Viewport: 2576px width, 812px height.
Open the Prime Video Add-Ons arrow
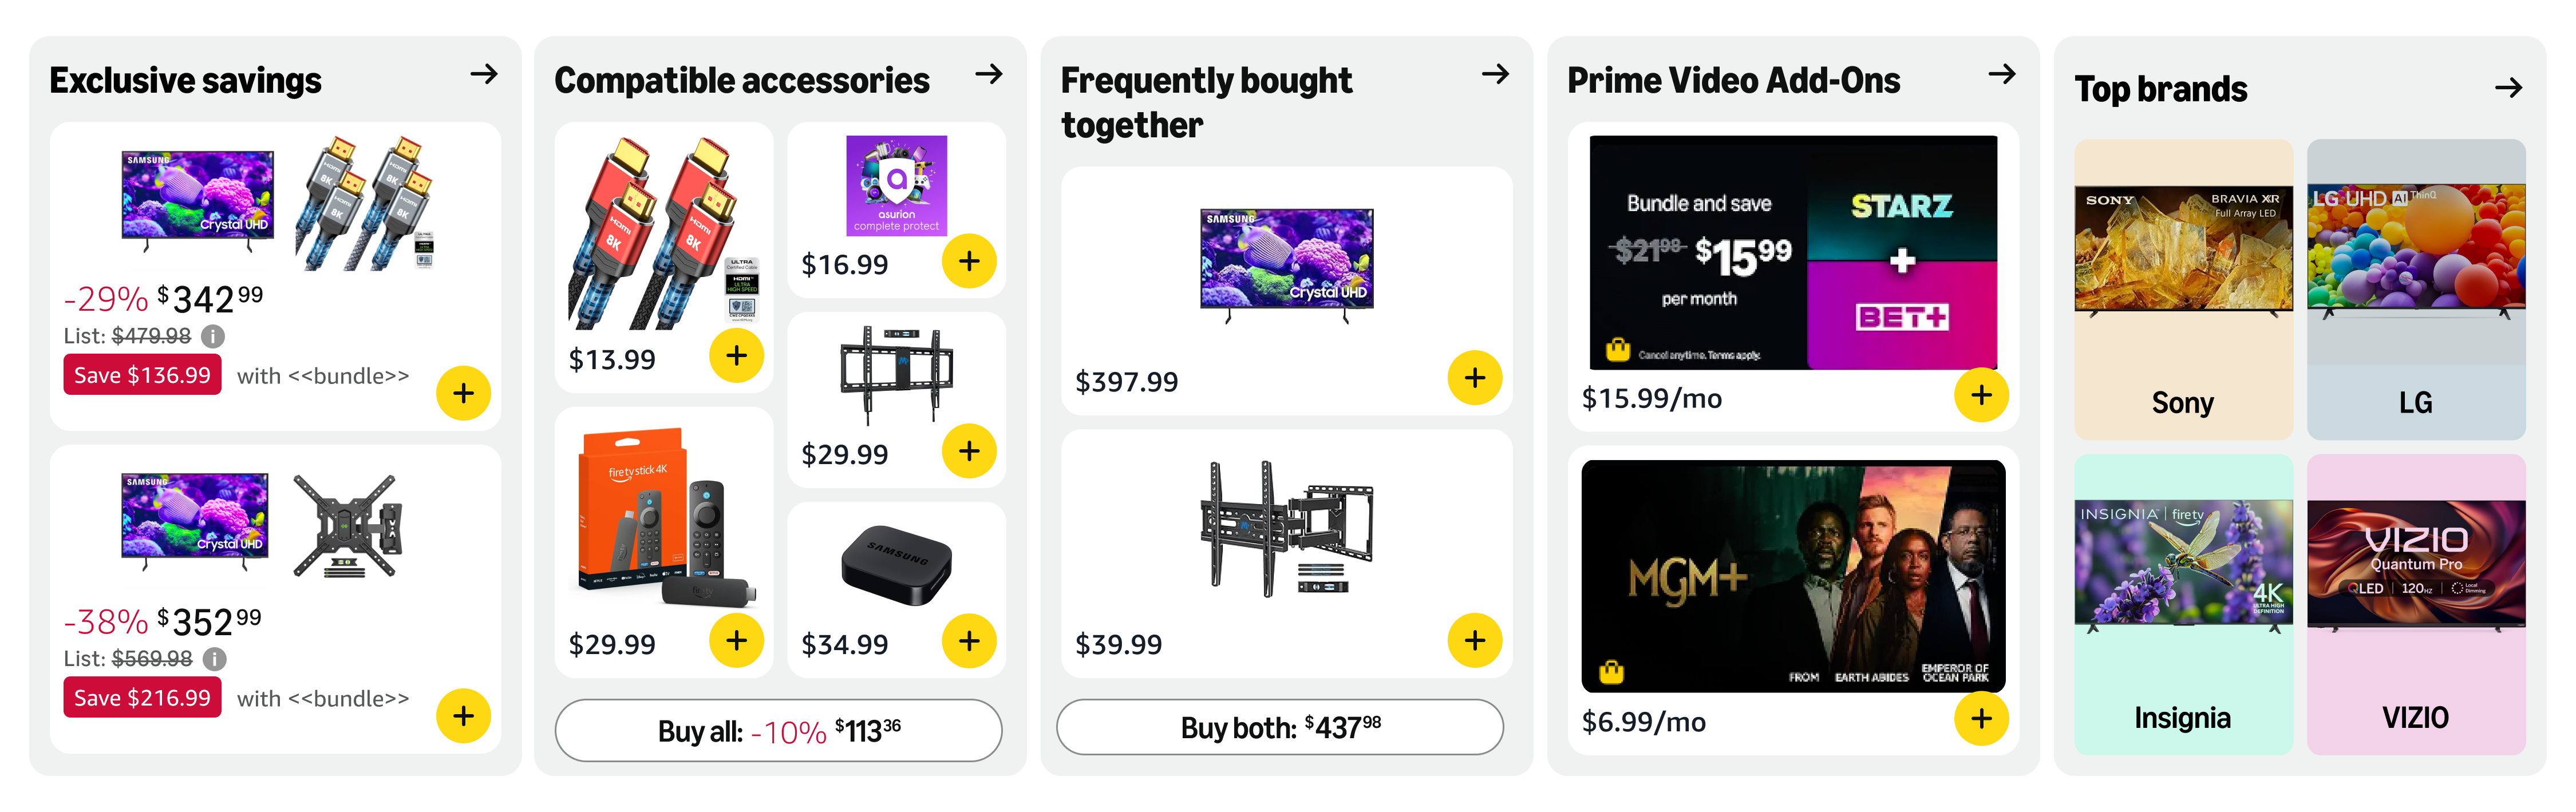(x=2002, y=74)
